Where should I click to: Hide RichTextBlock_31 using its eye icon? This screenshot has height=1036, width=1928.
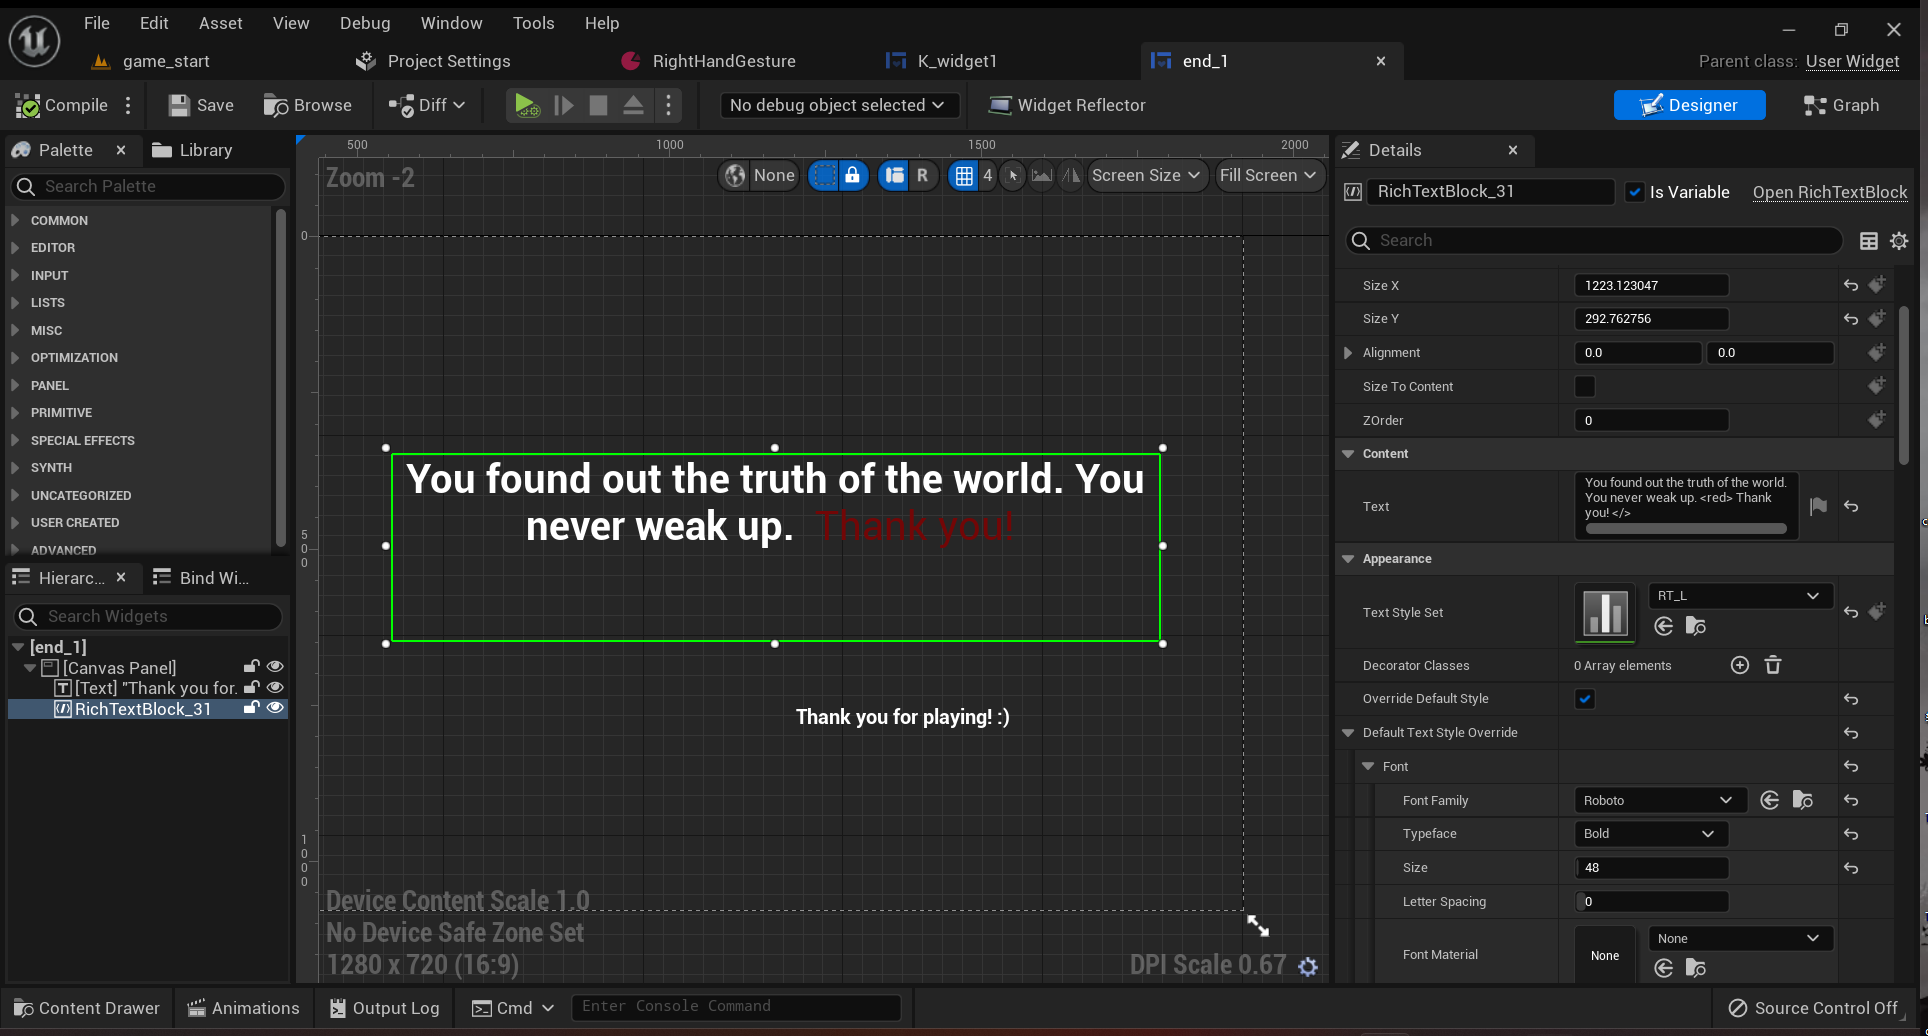[275, 708]
